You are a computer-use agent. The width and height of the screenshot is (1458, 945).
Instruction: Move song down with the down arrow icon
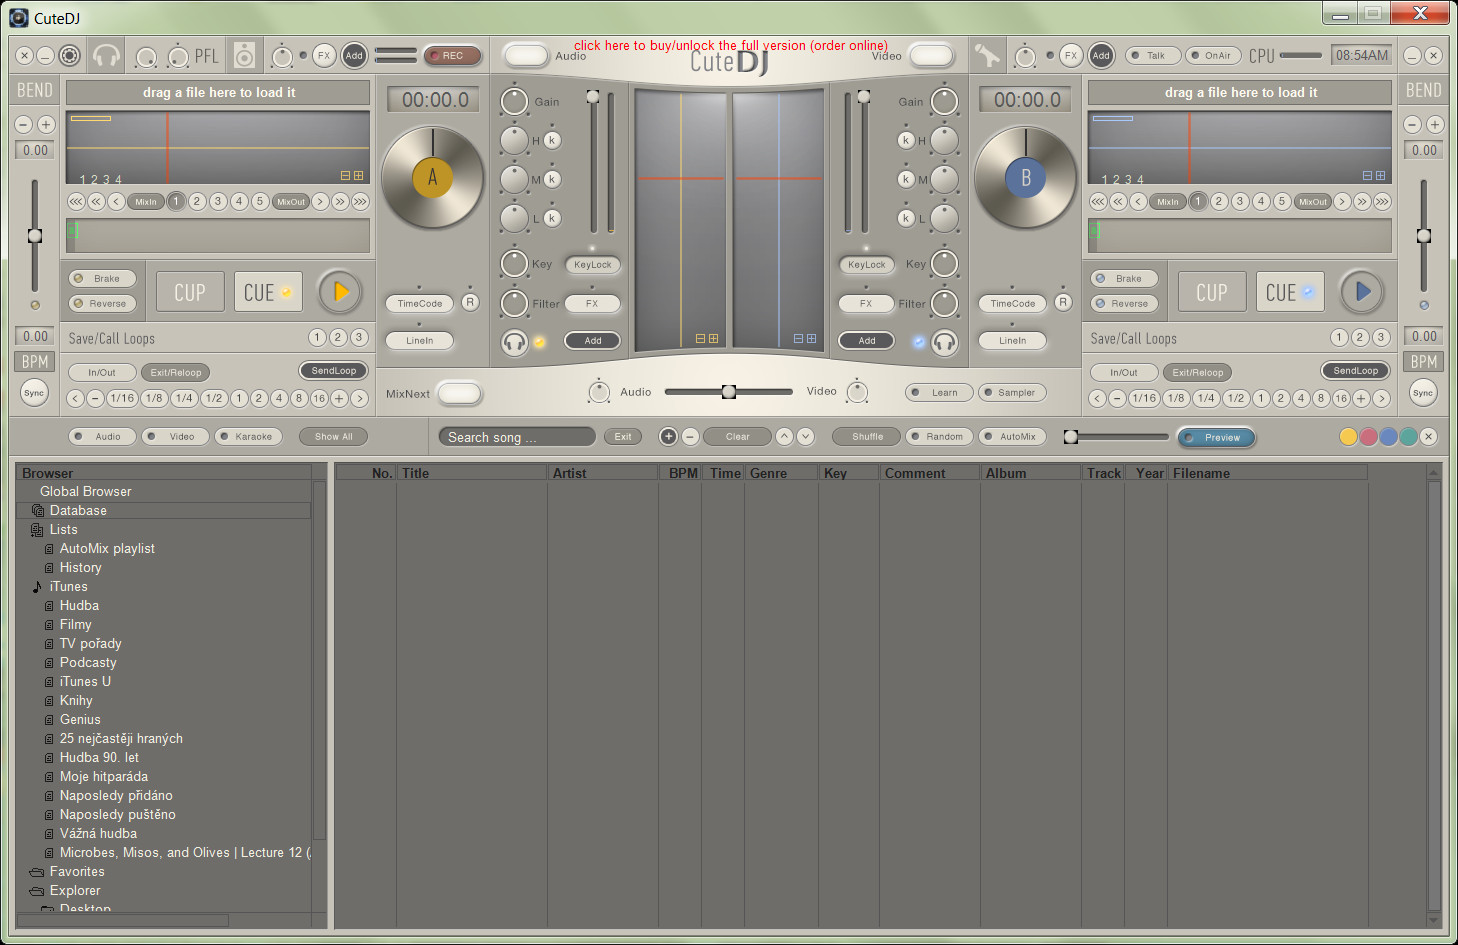805,436
